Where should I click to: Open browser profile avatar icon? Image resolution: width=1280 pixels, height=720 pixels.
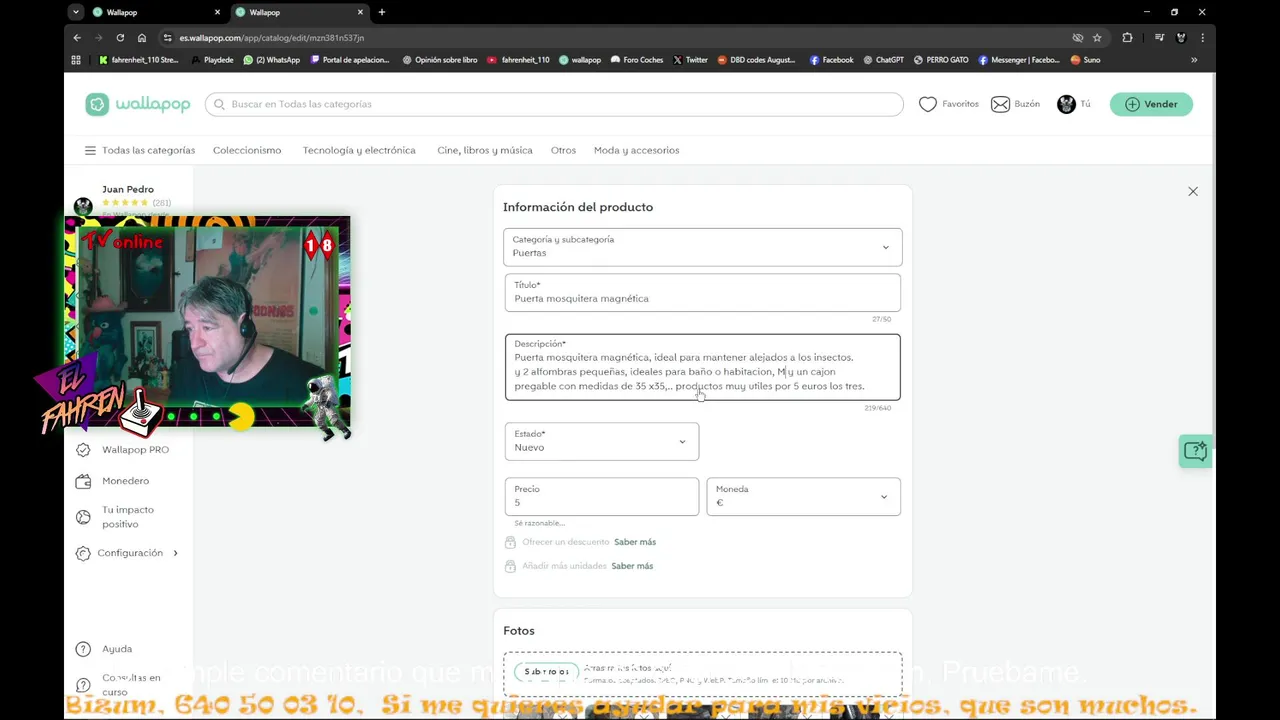point(1181,38)
